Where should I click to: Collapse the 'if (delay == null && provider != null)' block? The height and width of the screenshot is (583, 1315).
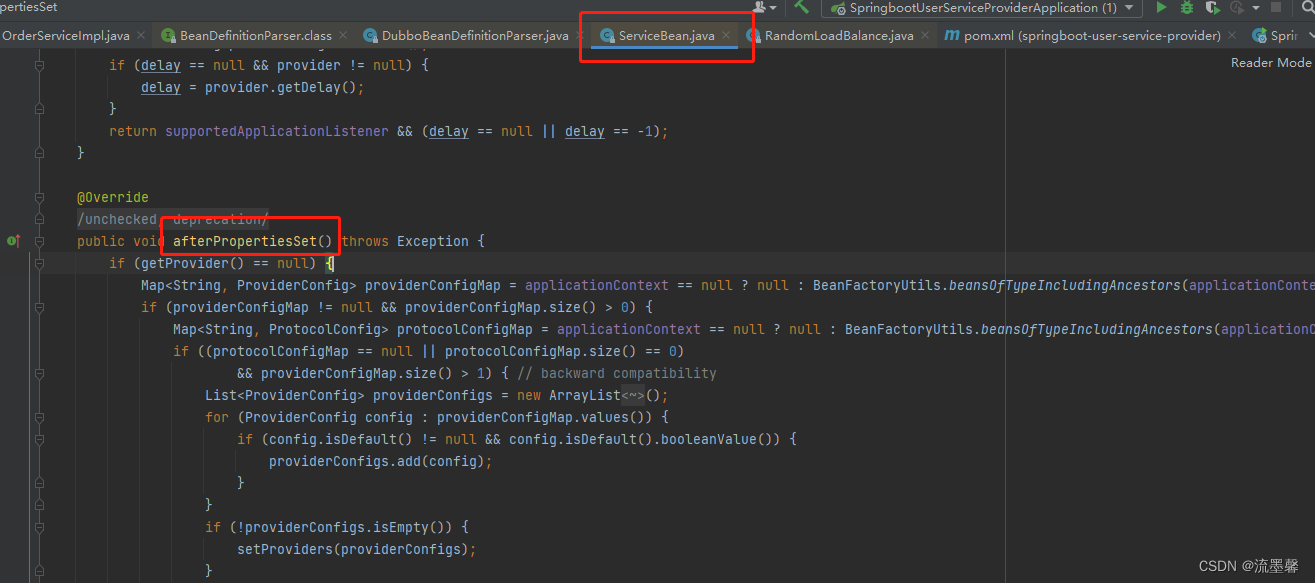tap(39, 66)
